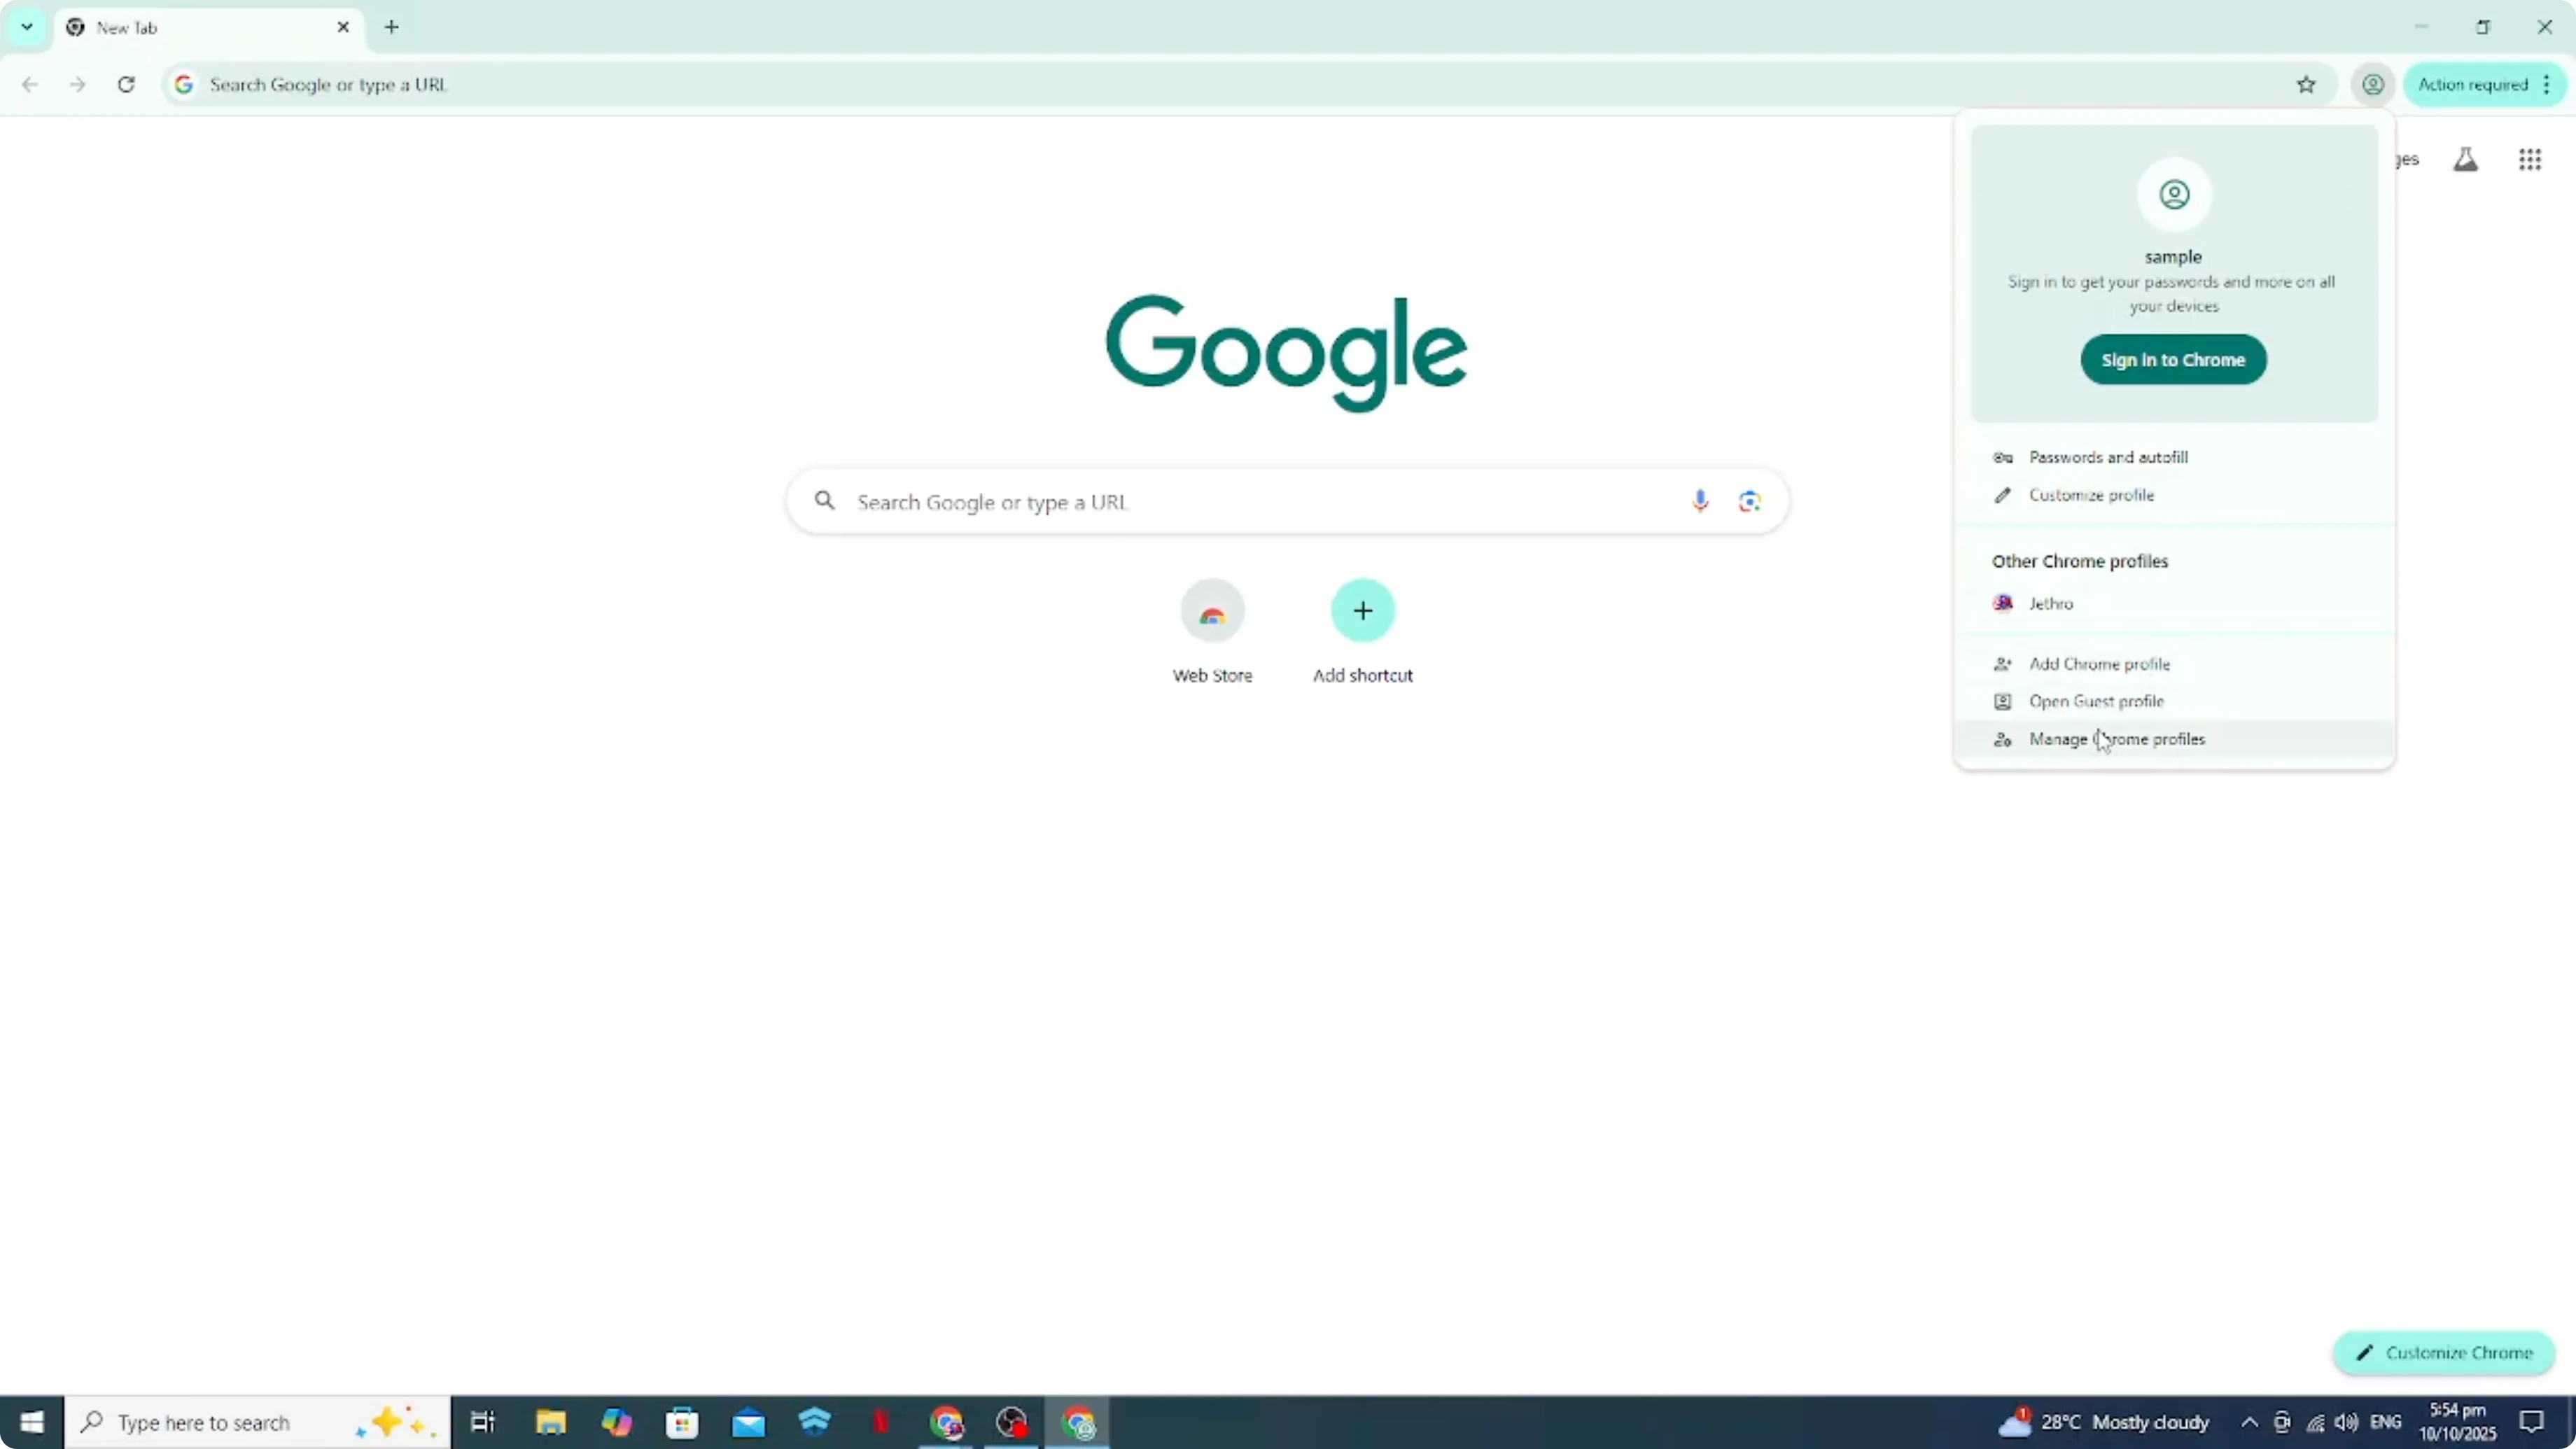The width and height of the screenshot is (2576, 1449).
Task: Open the tab search dropdown arrow
Action: click(26, 27)
